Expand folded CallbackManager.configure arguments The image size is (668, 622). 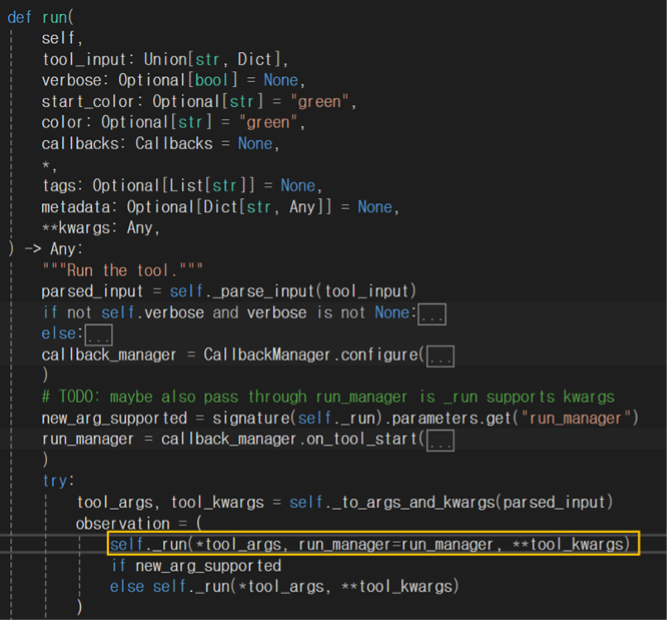coord(440,355)
